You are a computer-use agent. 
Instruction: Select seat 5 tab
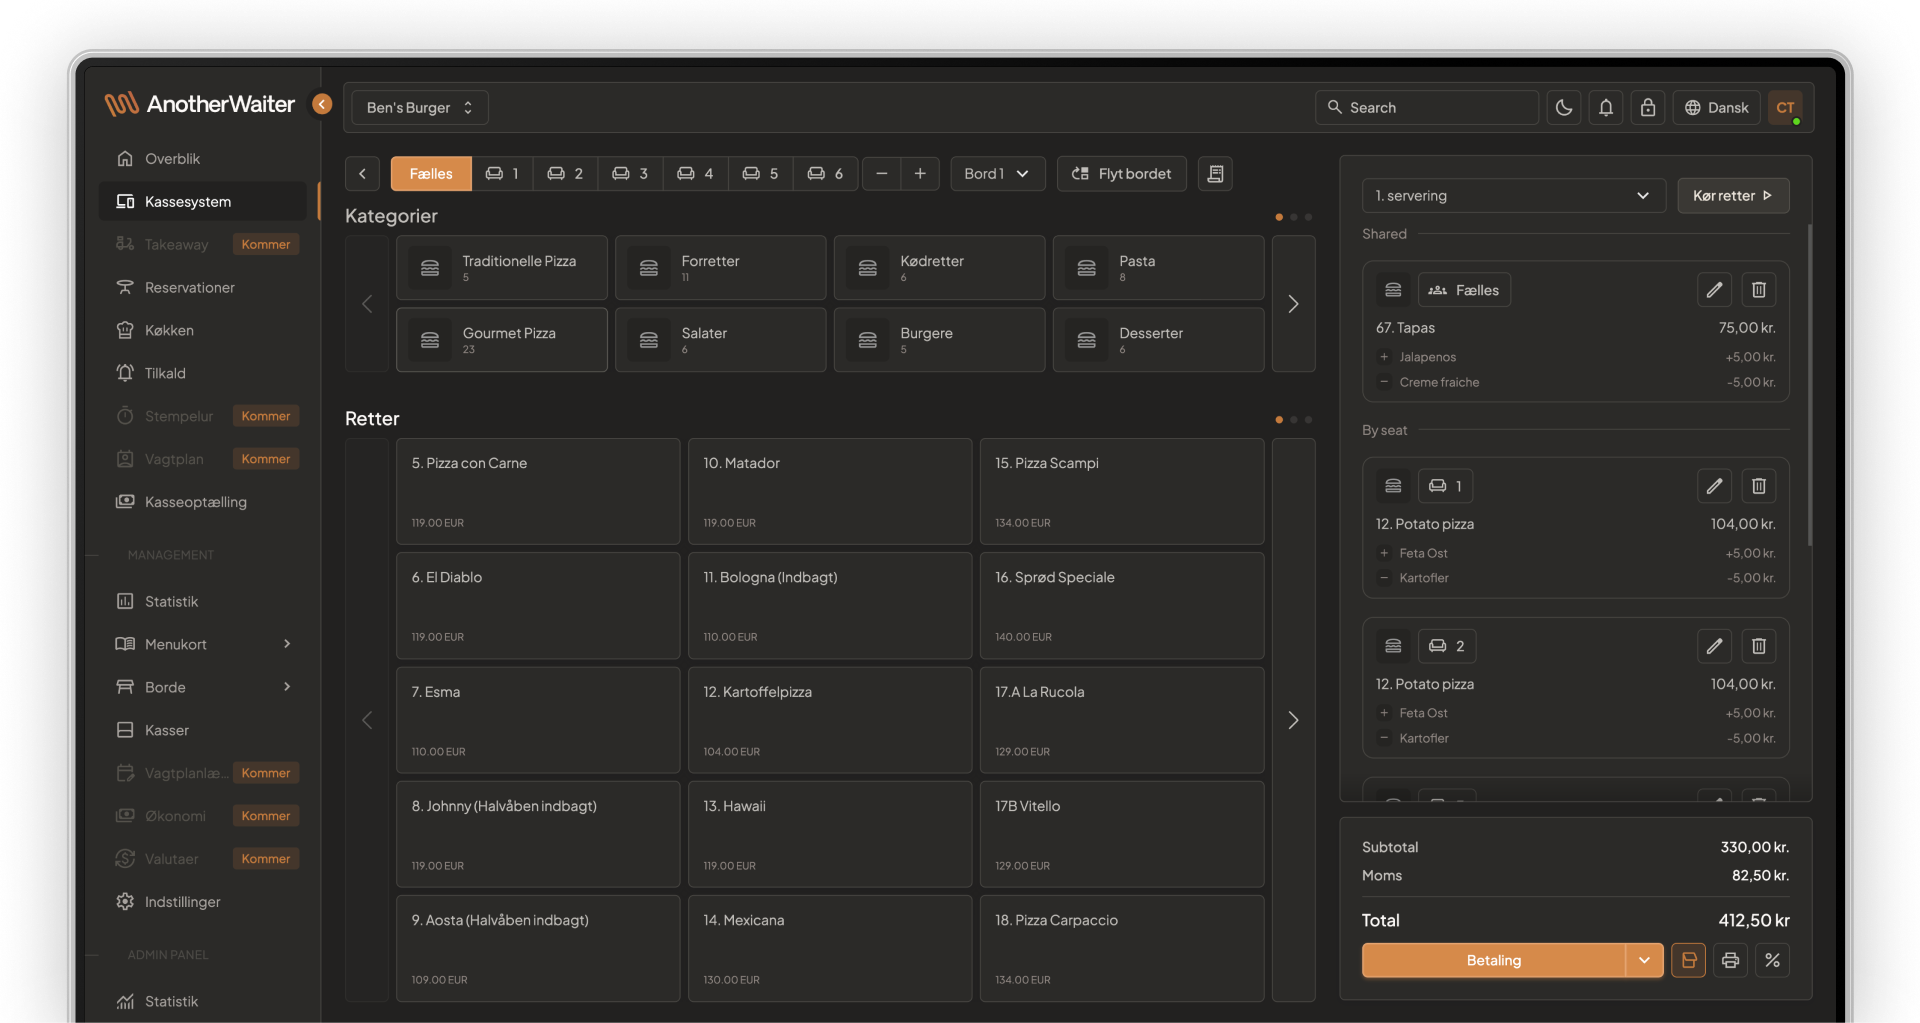[x=760, y=174]
